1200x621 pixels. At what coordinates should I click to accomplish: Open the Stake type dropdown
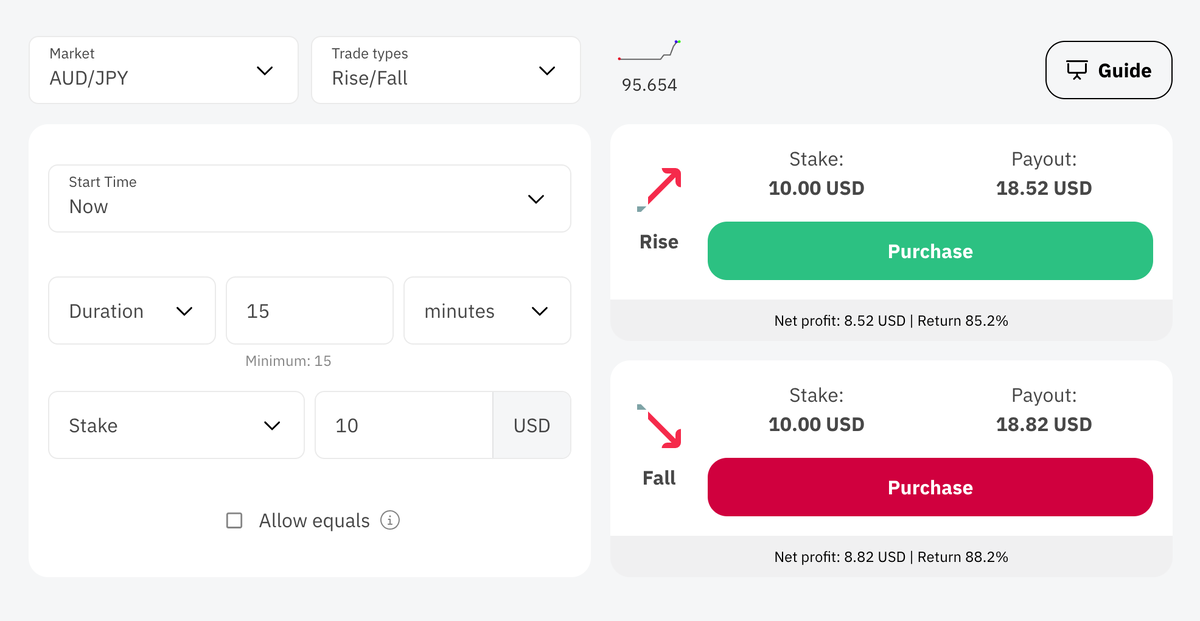(x=176, y=425)
